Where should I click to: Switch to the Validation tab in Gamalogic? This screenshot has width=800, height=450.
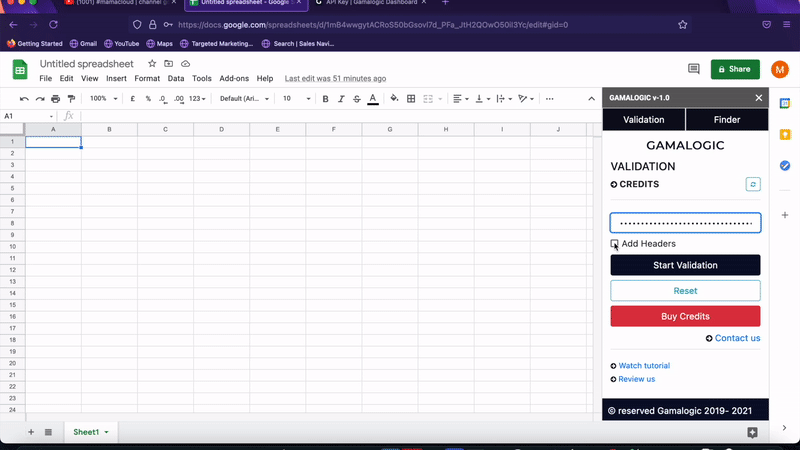tap(644, 120)
